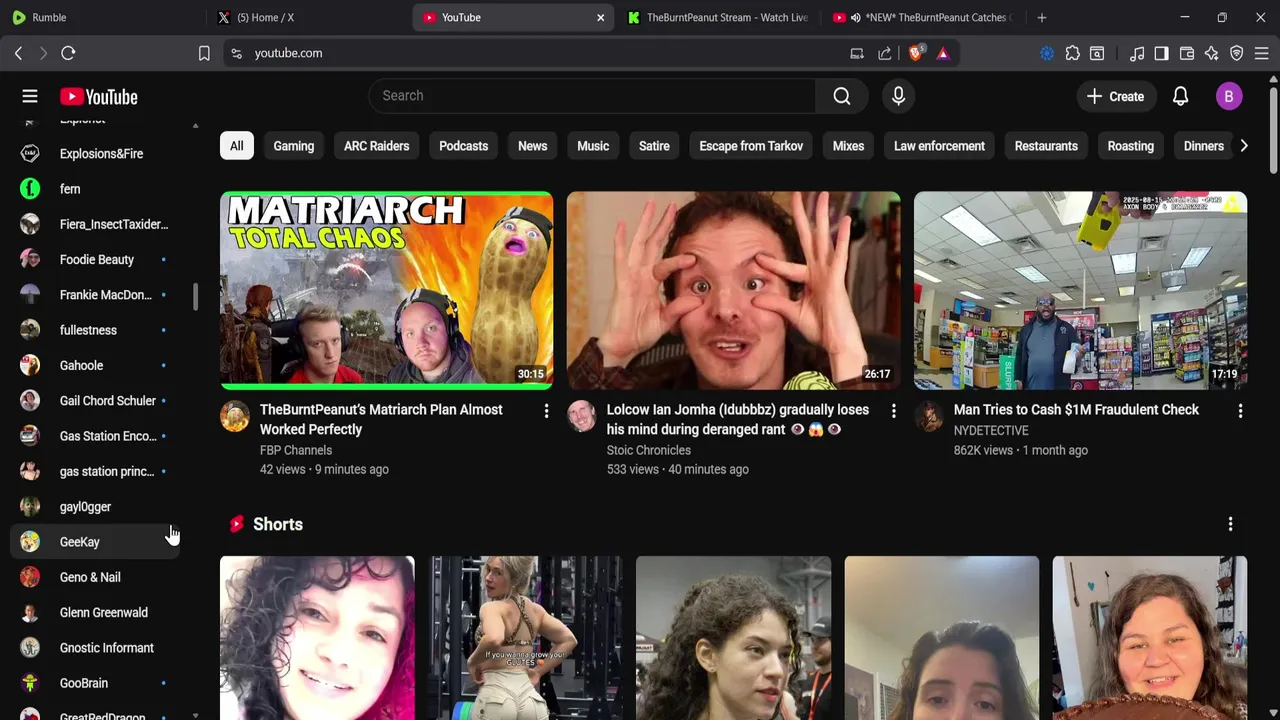
Task: Close the YouTube browser tab
Action: tap(601, 17)
